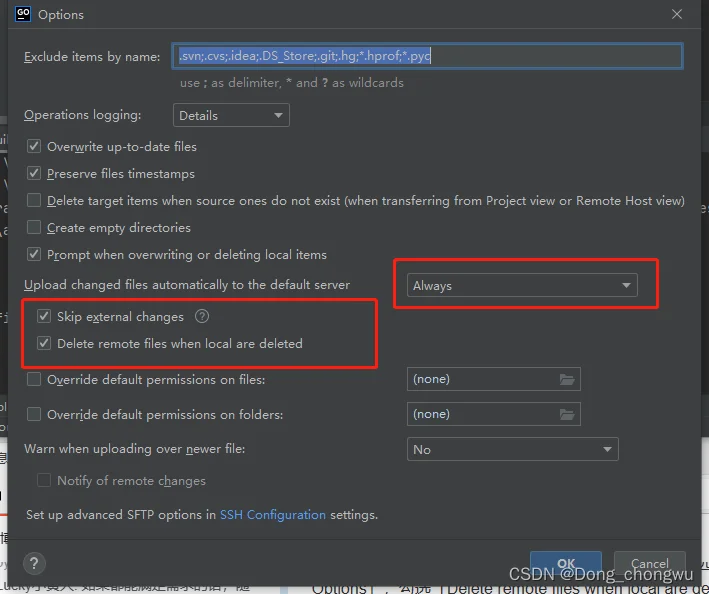Toggle Delete remote files when local are deleted
Image resolution: width=709 pixels, height=594 pixels.
(x=44, y=344)
